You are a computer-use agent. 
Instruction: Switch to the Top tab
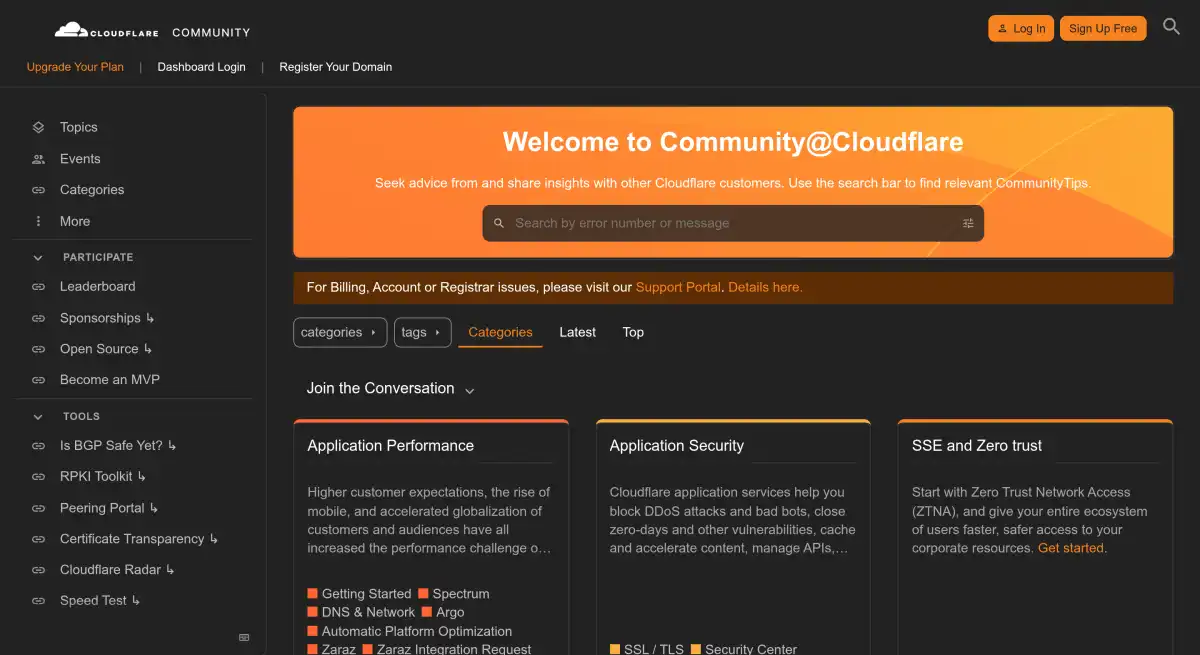tap(633, 332)
